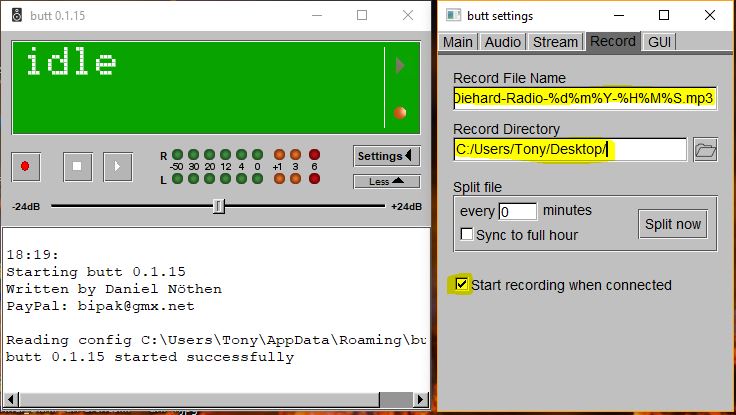The image size is (736, 415).
Task: Collapse the Settings panel button
Action: (x=387, y=156)
